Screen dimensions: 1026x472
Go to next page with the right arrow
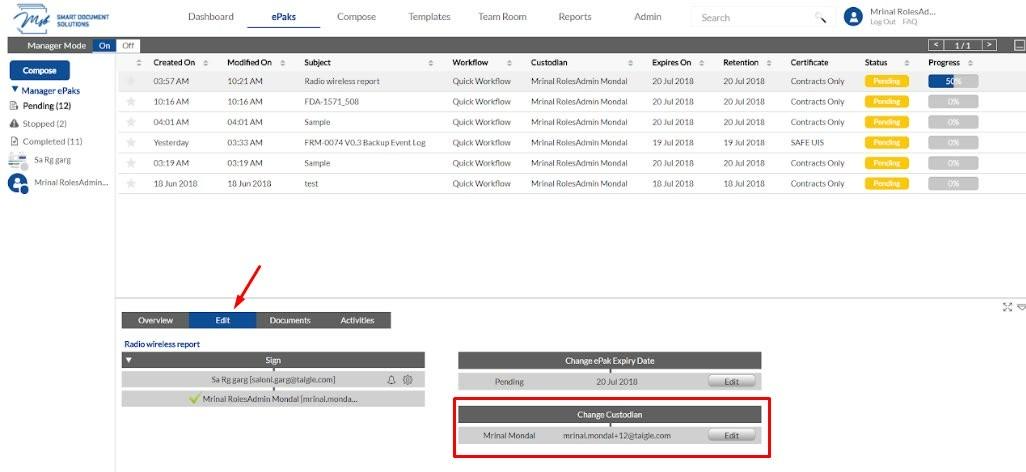coord(989,45)
